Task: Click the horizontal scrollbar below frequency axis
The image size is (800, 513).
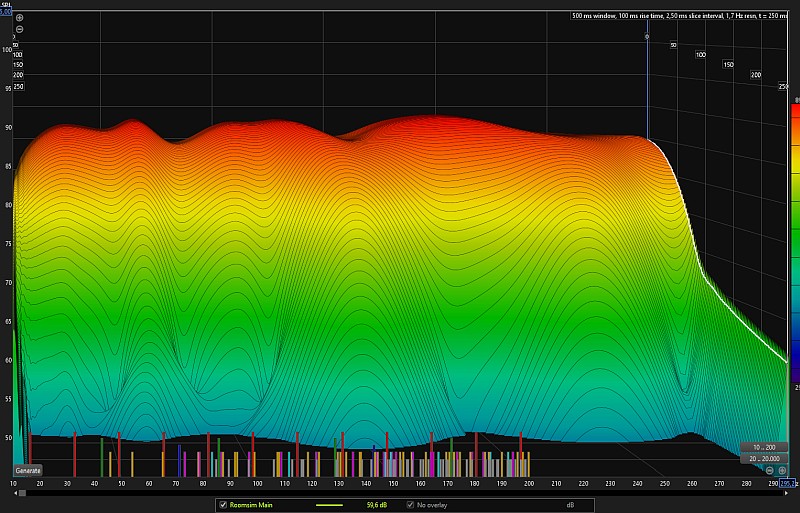Action: click(x=401, y=493)
